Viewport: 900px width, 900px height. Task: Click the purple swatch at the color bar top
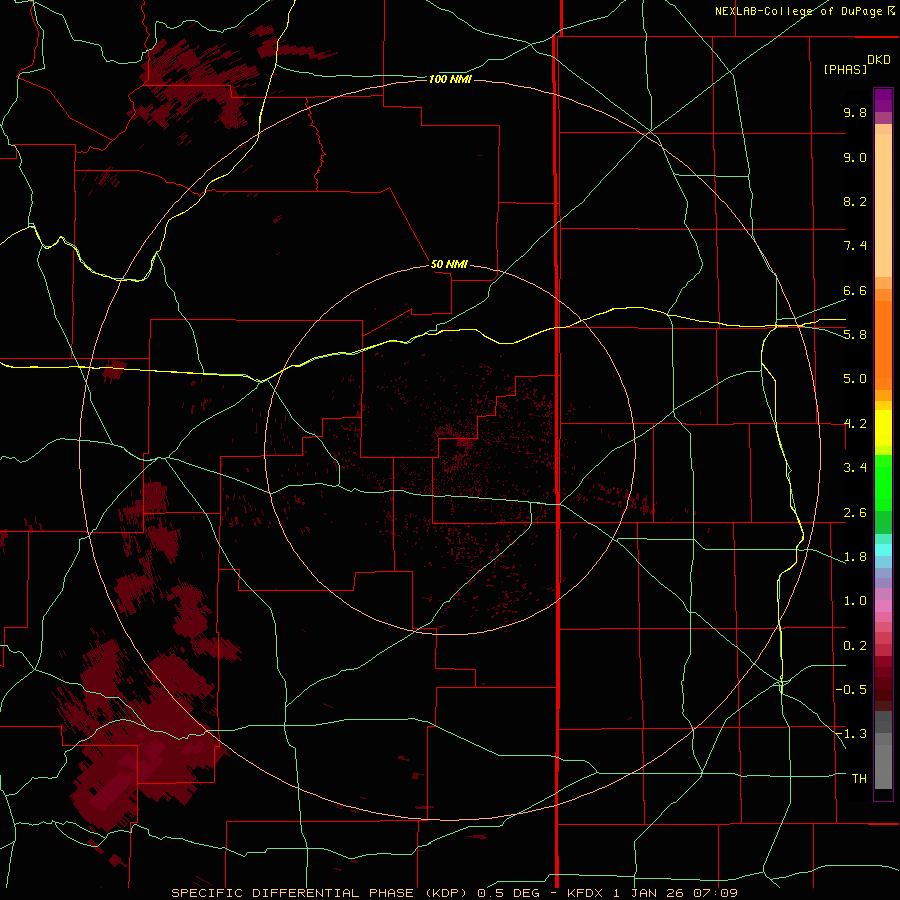point(883,100)
